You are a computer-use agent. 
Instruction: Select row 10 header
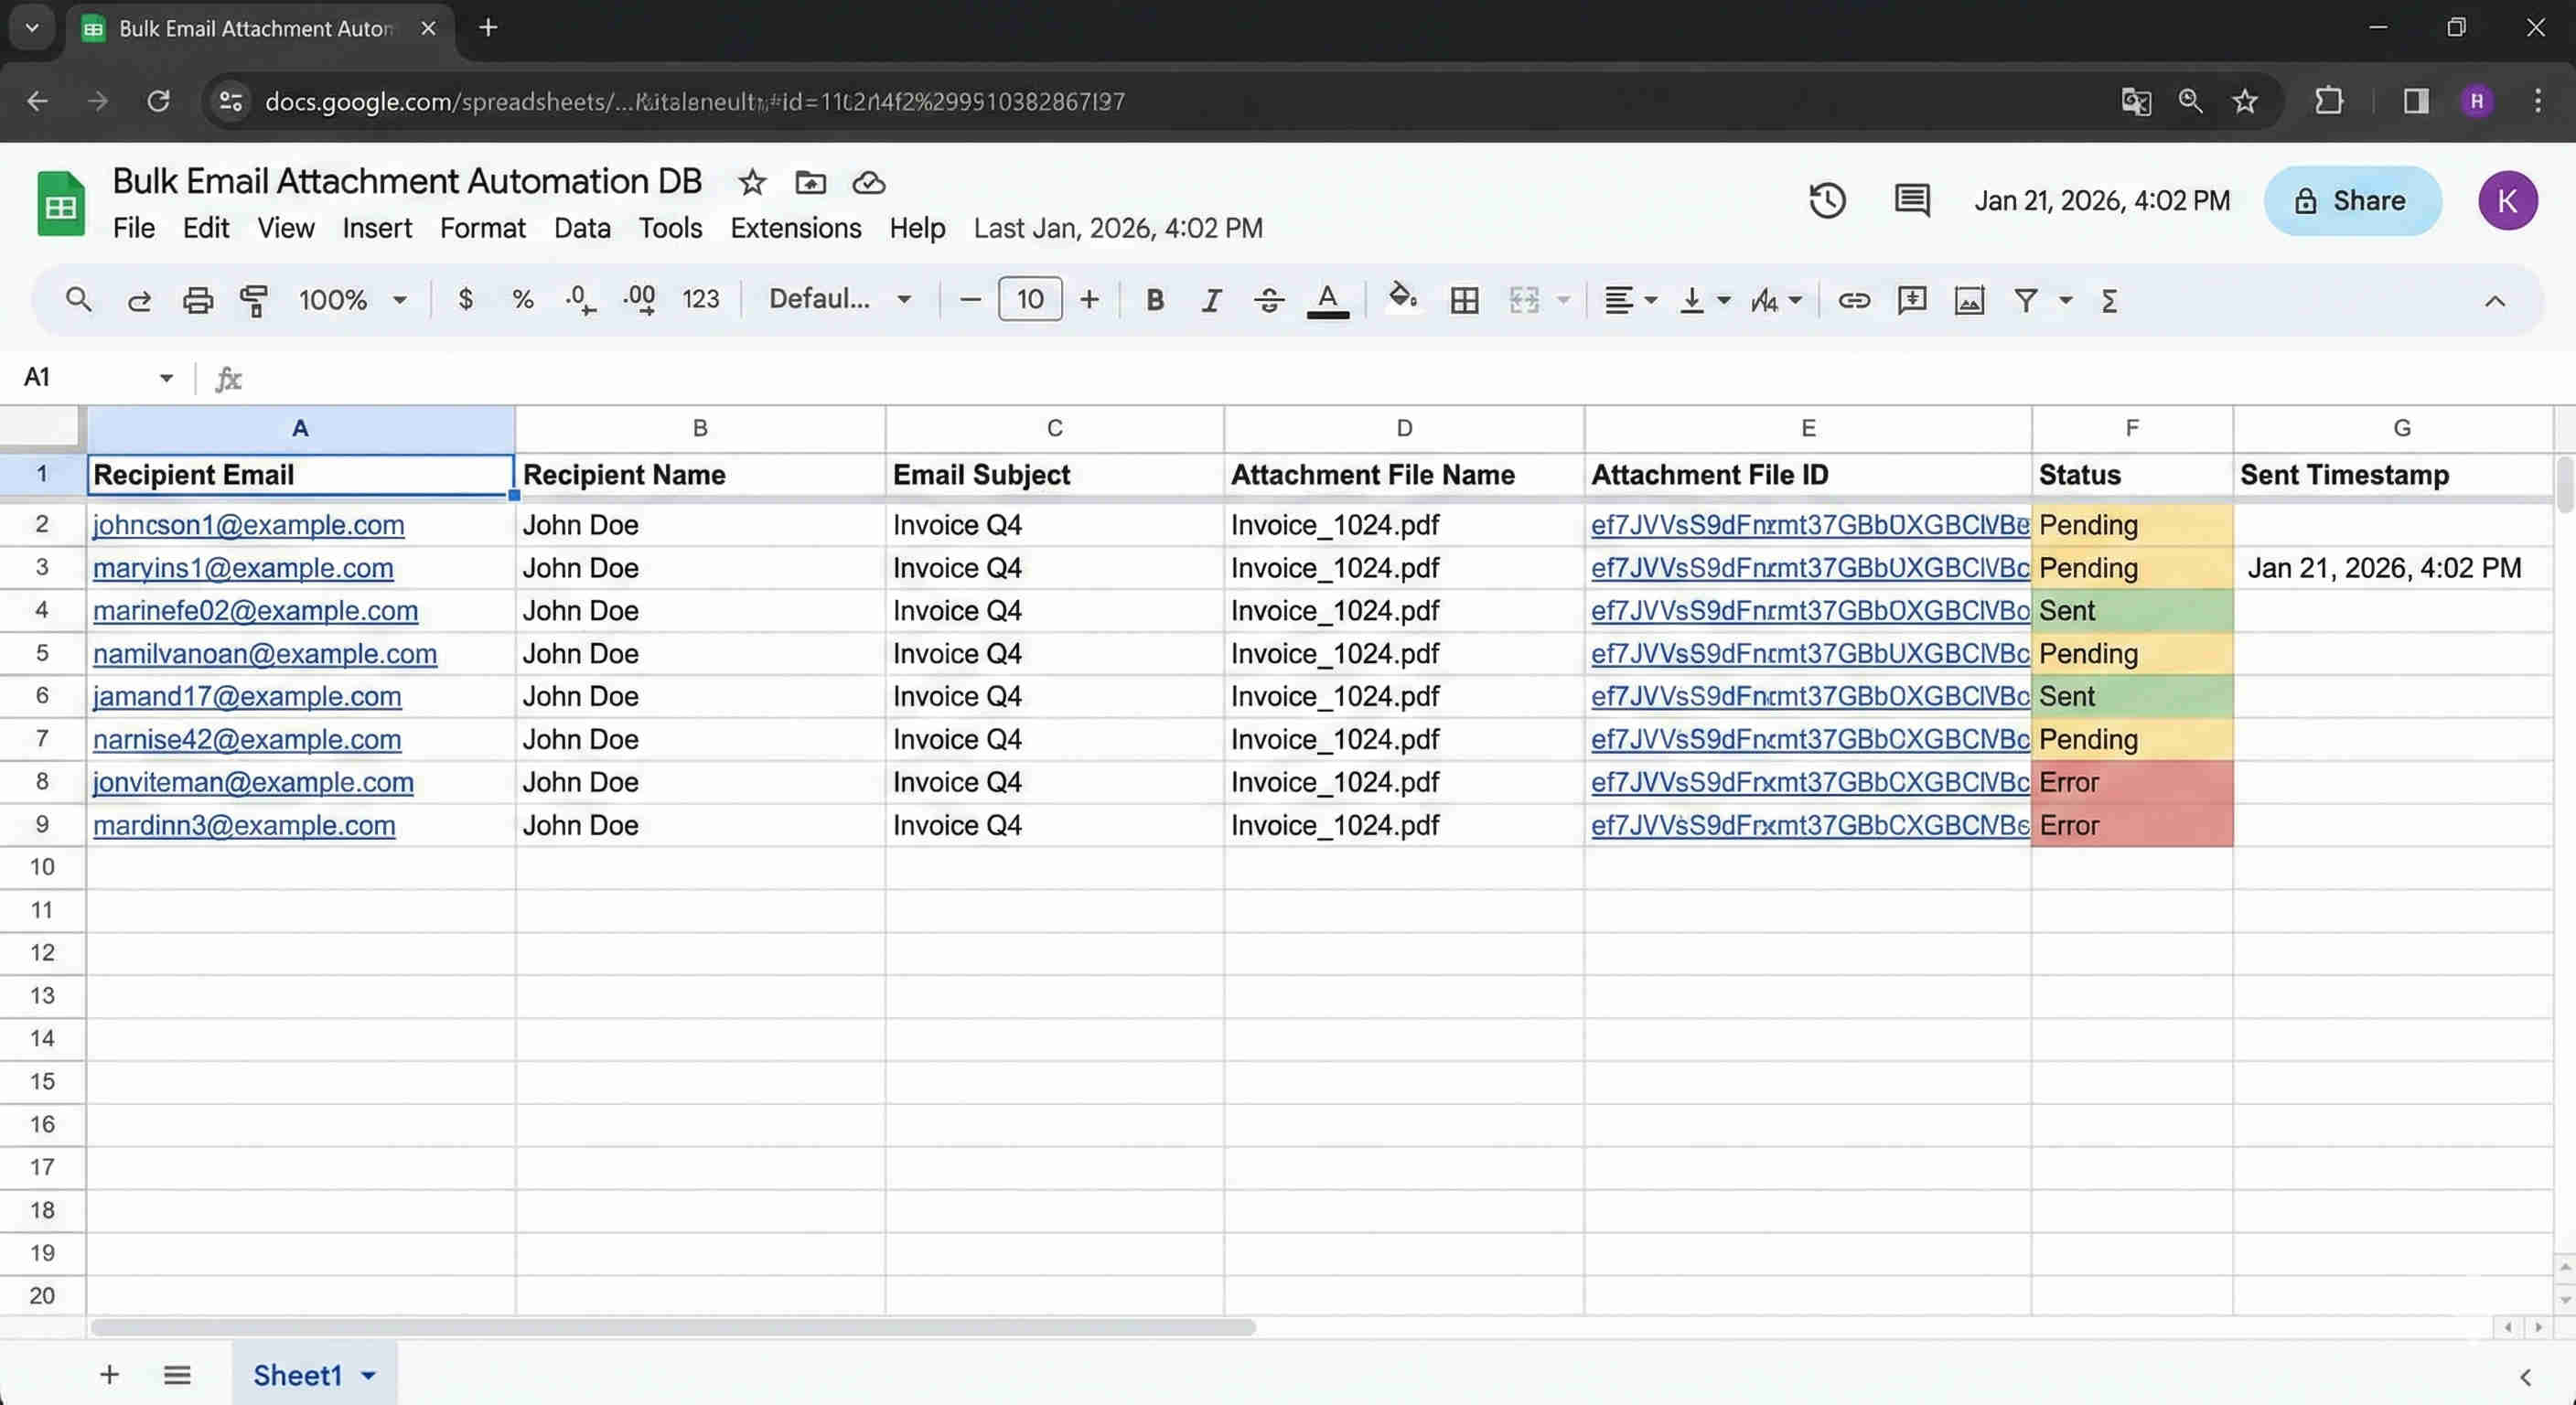42,867
